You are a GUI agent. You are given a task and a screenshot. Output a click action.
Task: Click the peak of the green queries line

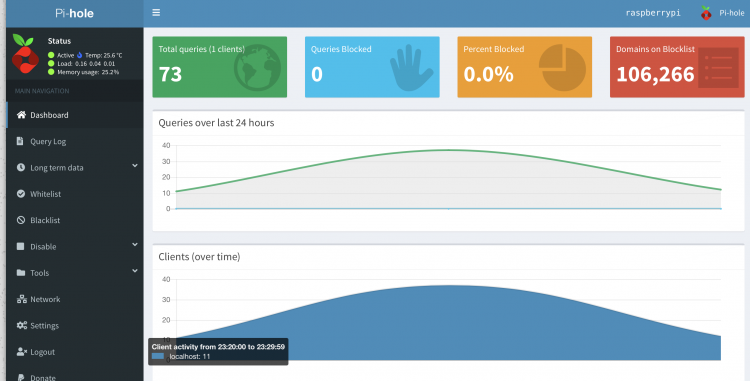tap(448, 150)
